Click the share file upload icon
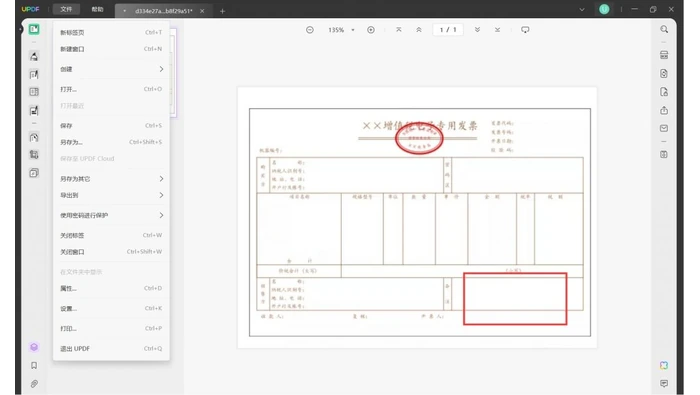The image size is (700, 395). pyautogui.click(x=664, y=110)
